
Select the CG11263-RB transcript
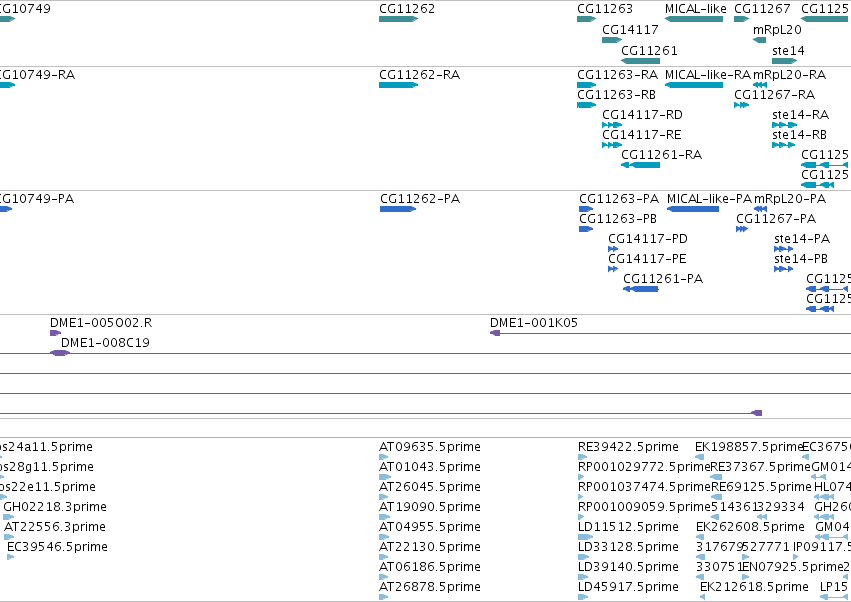pos(616,94)
